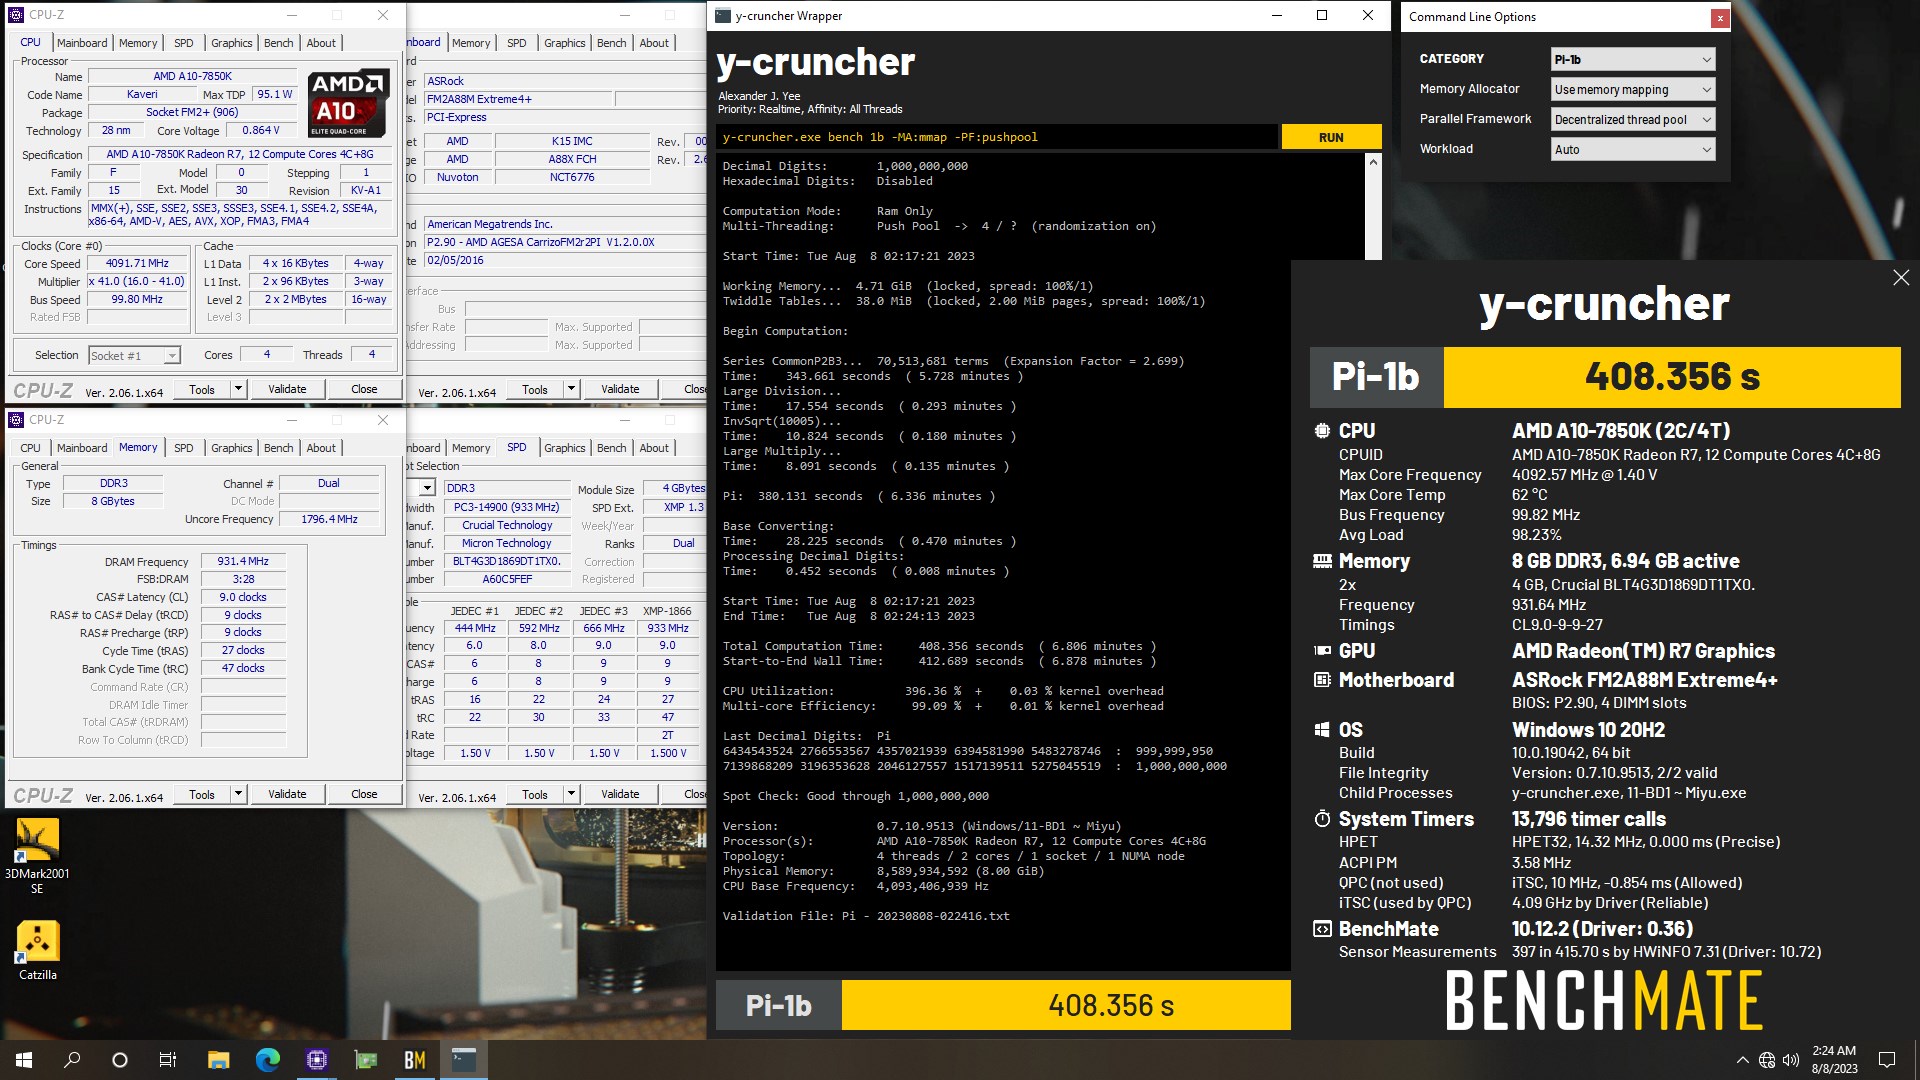Click the DRAM Frequency value 931.4 MHz
This screenshot has width=1920, height=1080.
coord(243,562)
